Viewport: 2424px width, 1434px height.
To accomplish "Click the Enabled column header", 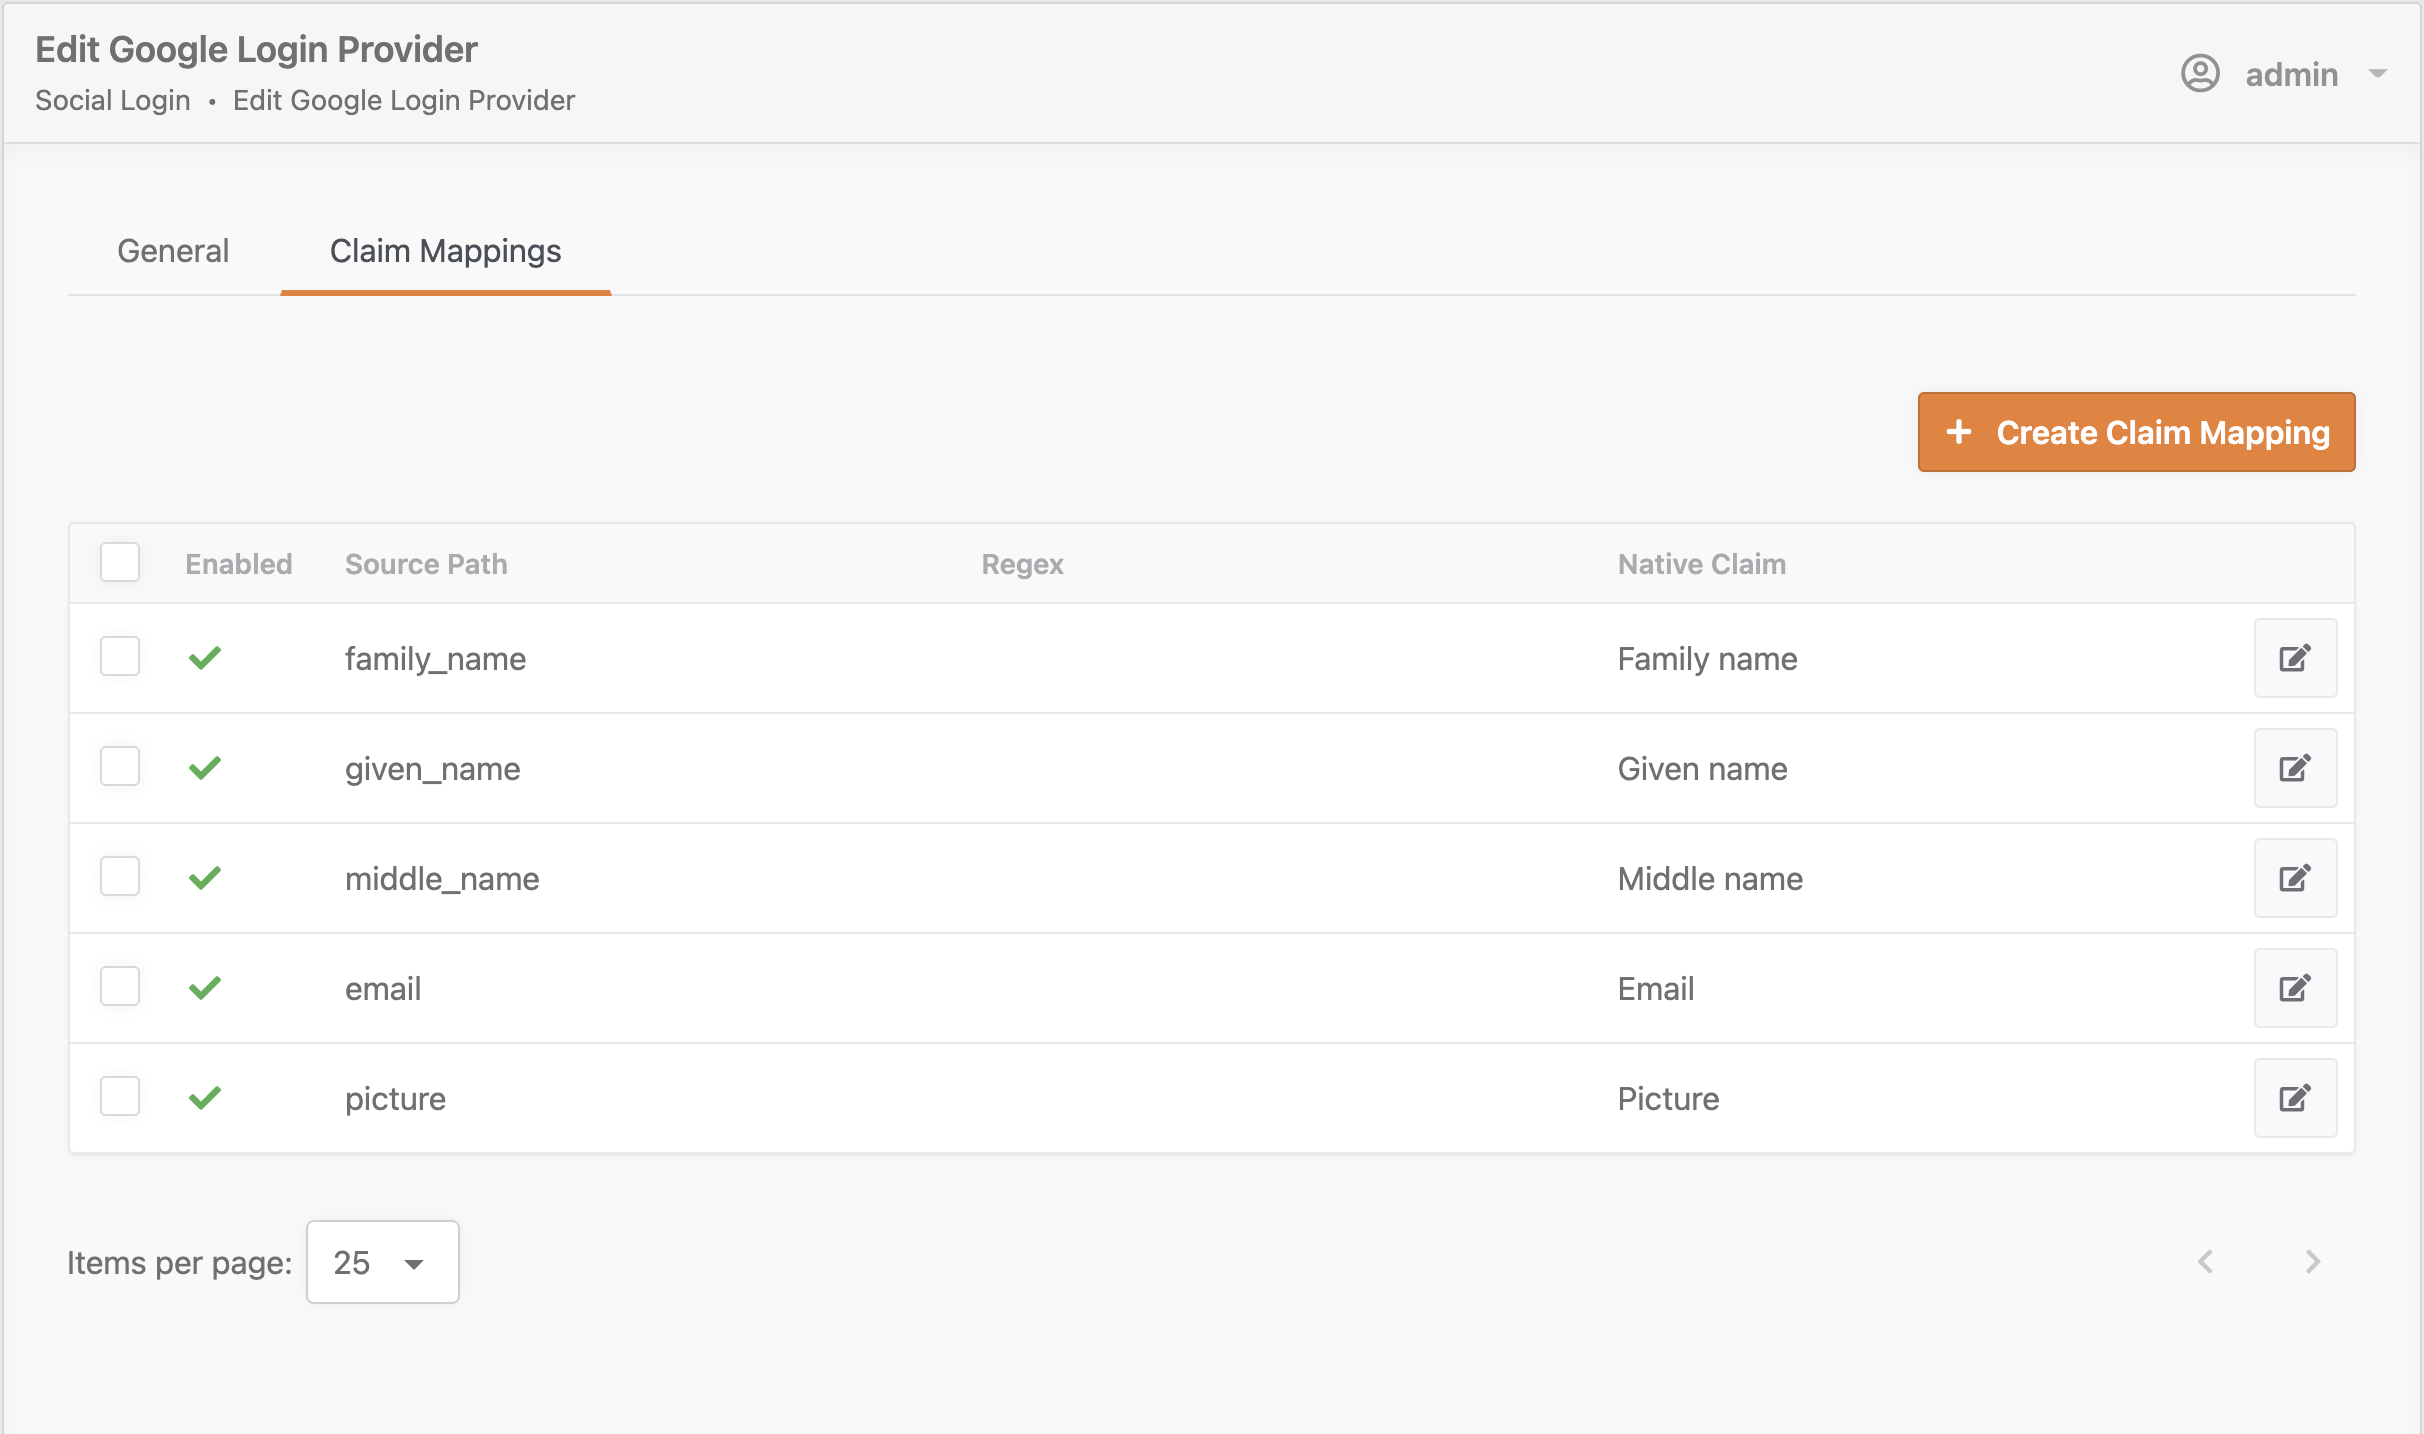I will 239,564.
